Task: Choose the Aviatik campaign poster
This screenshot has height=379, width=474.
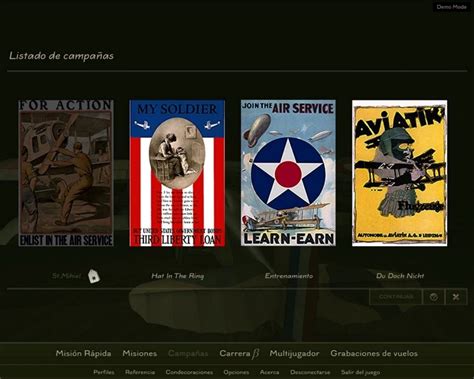Action: (400, 173)
